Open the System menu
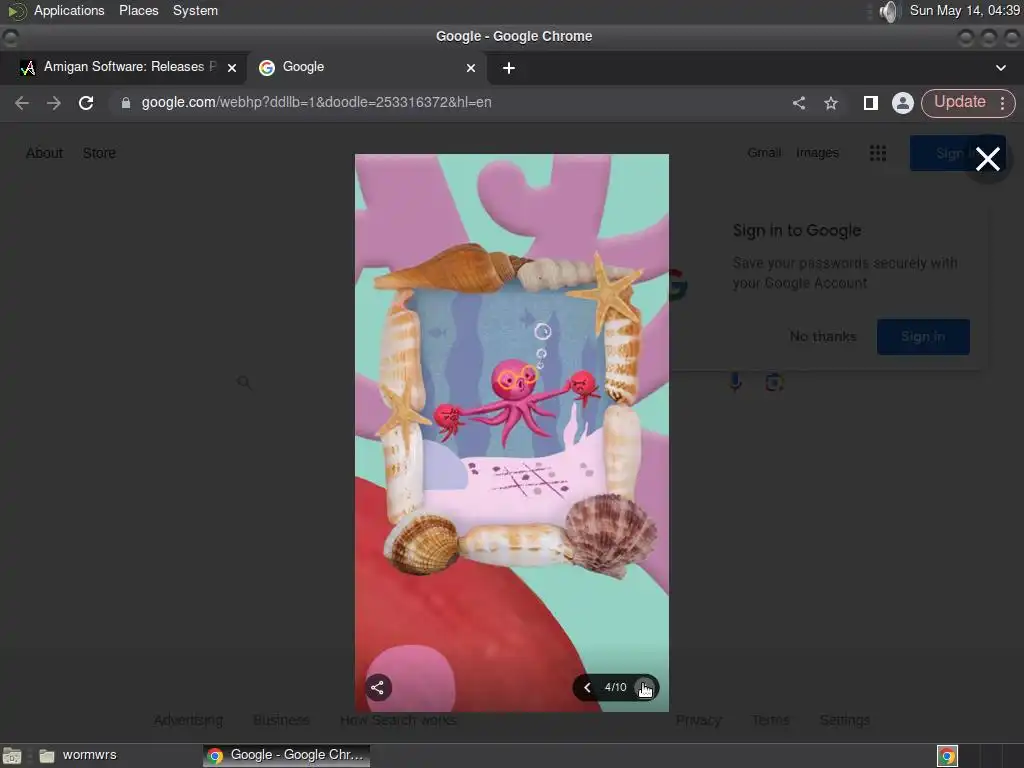The height and width of the screenshot is (768, 1024). (195, 10)
